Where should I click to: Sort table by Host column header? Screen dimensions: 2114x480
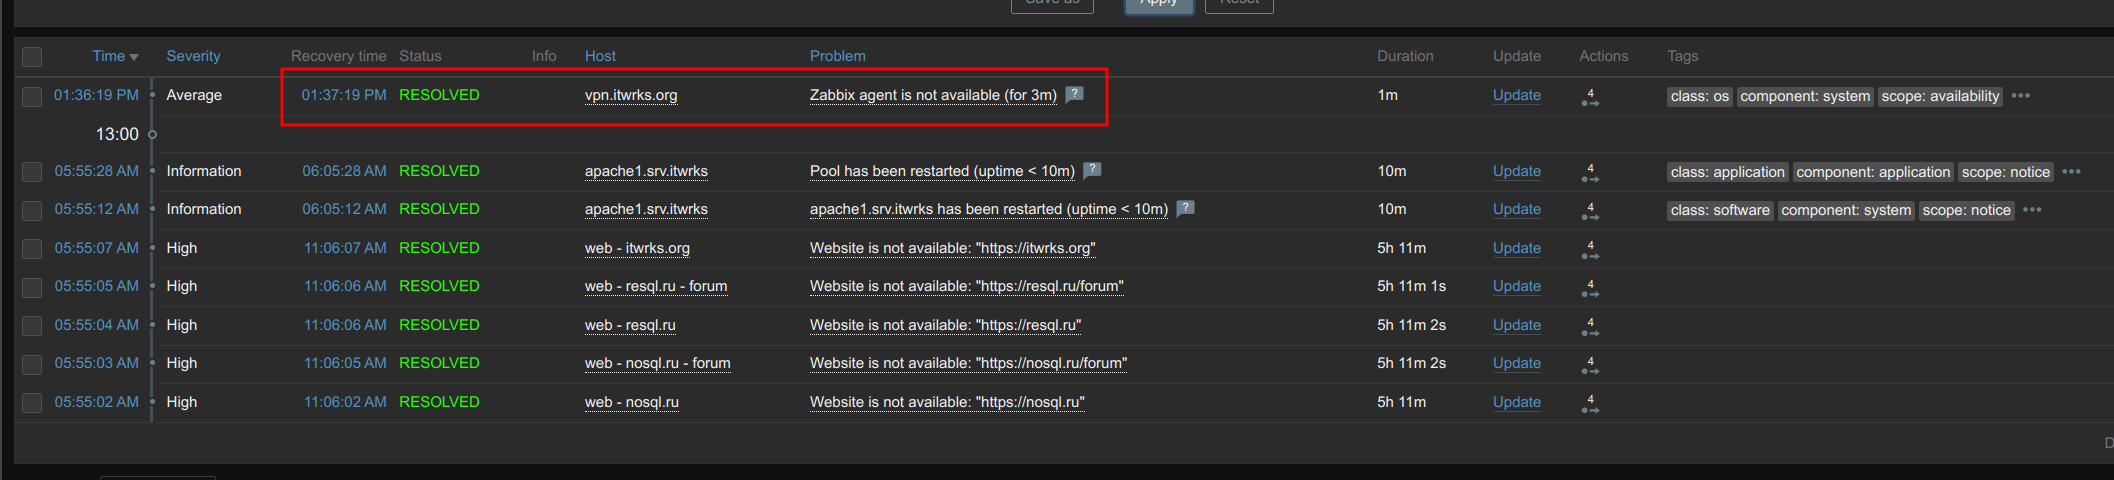click(600, 56)
